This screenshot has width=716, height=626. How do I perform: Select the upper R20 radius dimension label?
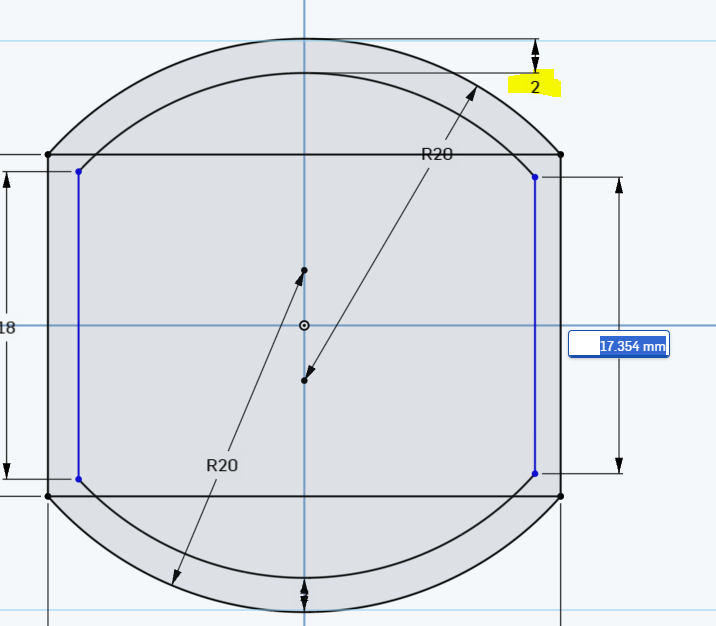(x=437, y=154)
